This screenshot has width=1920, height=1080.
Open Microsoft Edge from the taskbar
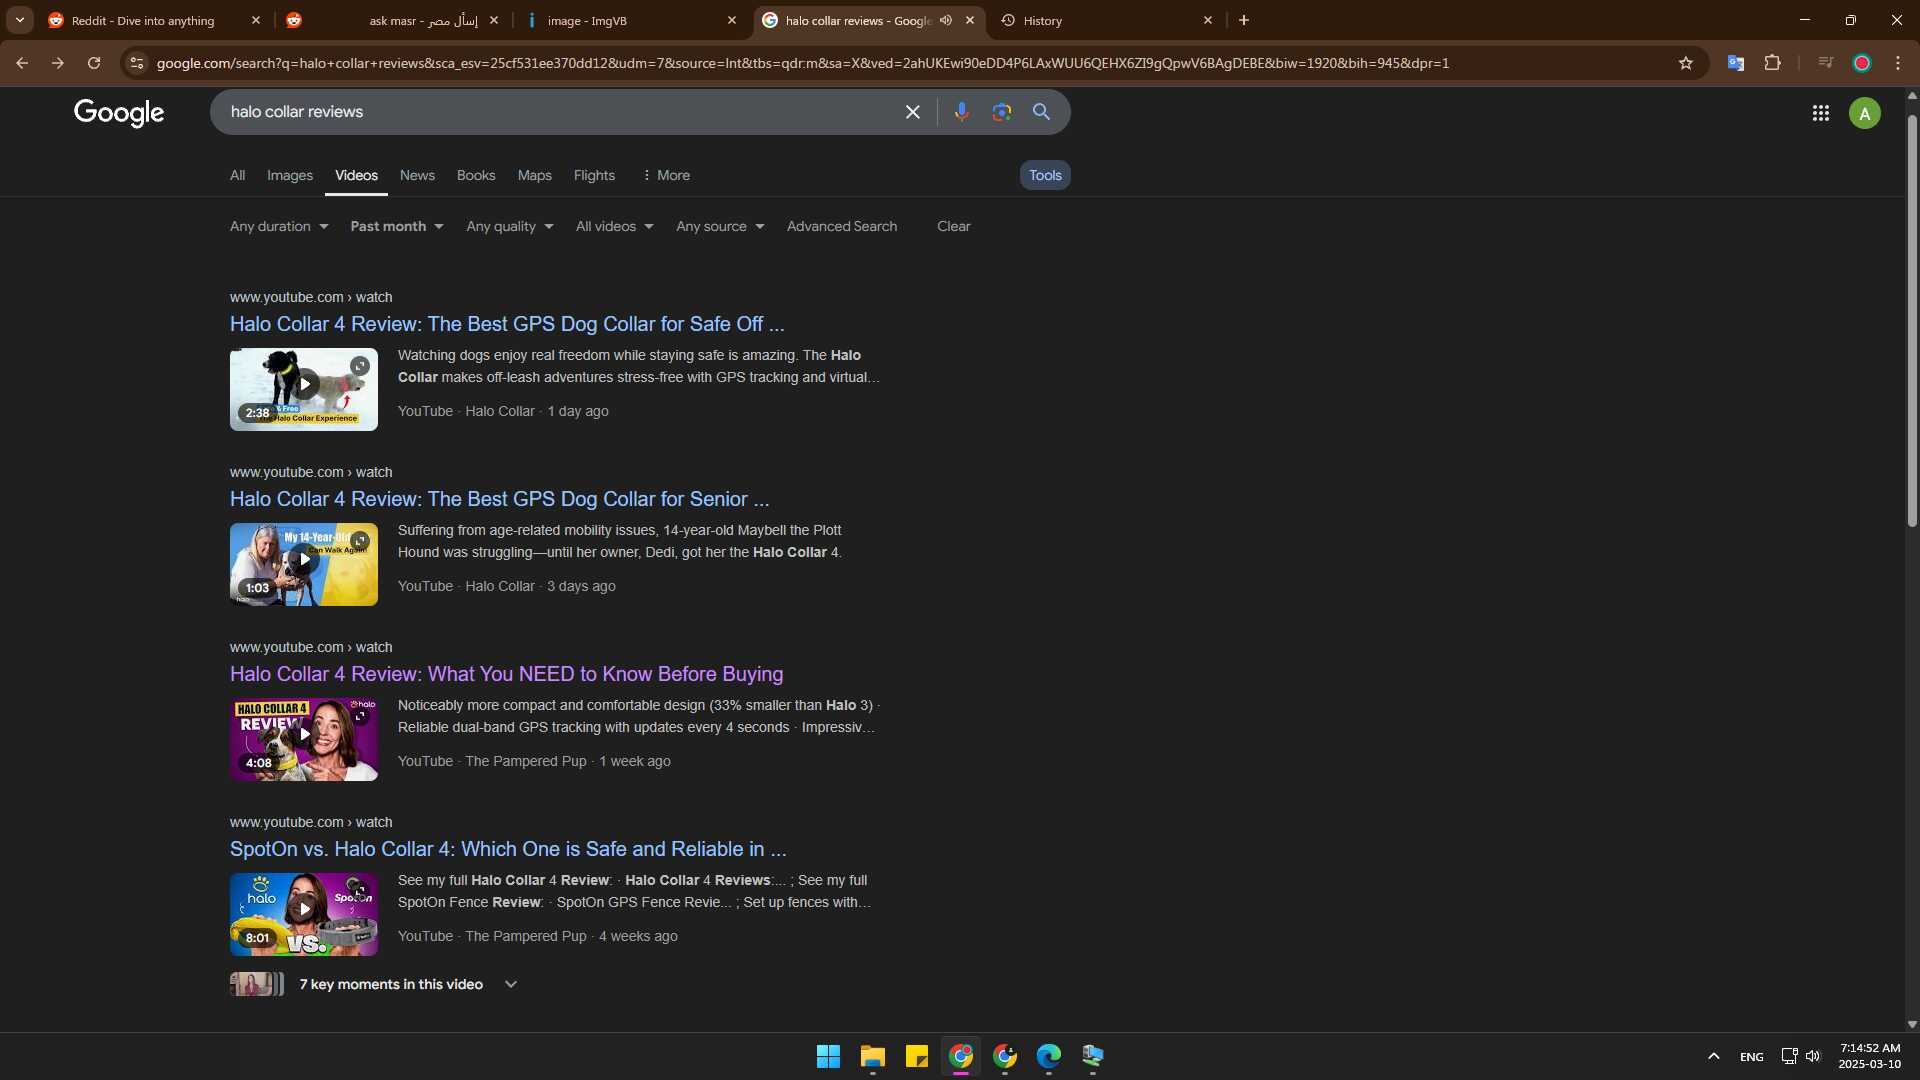point(1049,1056)
